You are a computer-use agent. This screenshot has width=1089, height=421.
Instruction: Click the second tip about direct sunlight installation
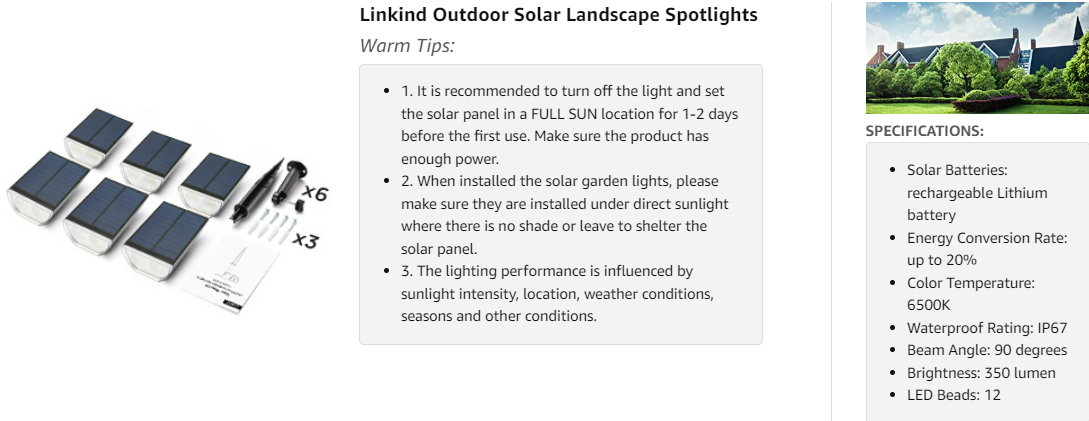565,215
